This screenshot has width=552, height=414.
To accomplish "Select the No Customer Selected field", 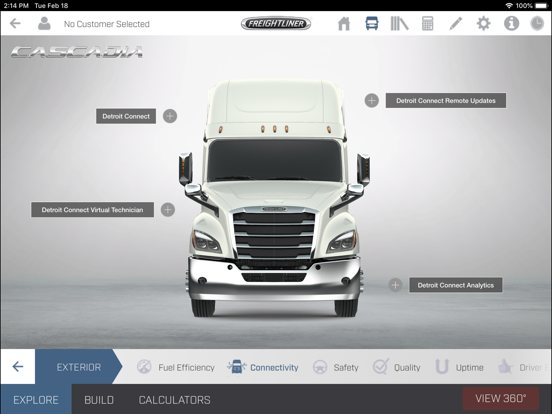I will coord(107,24).
